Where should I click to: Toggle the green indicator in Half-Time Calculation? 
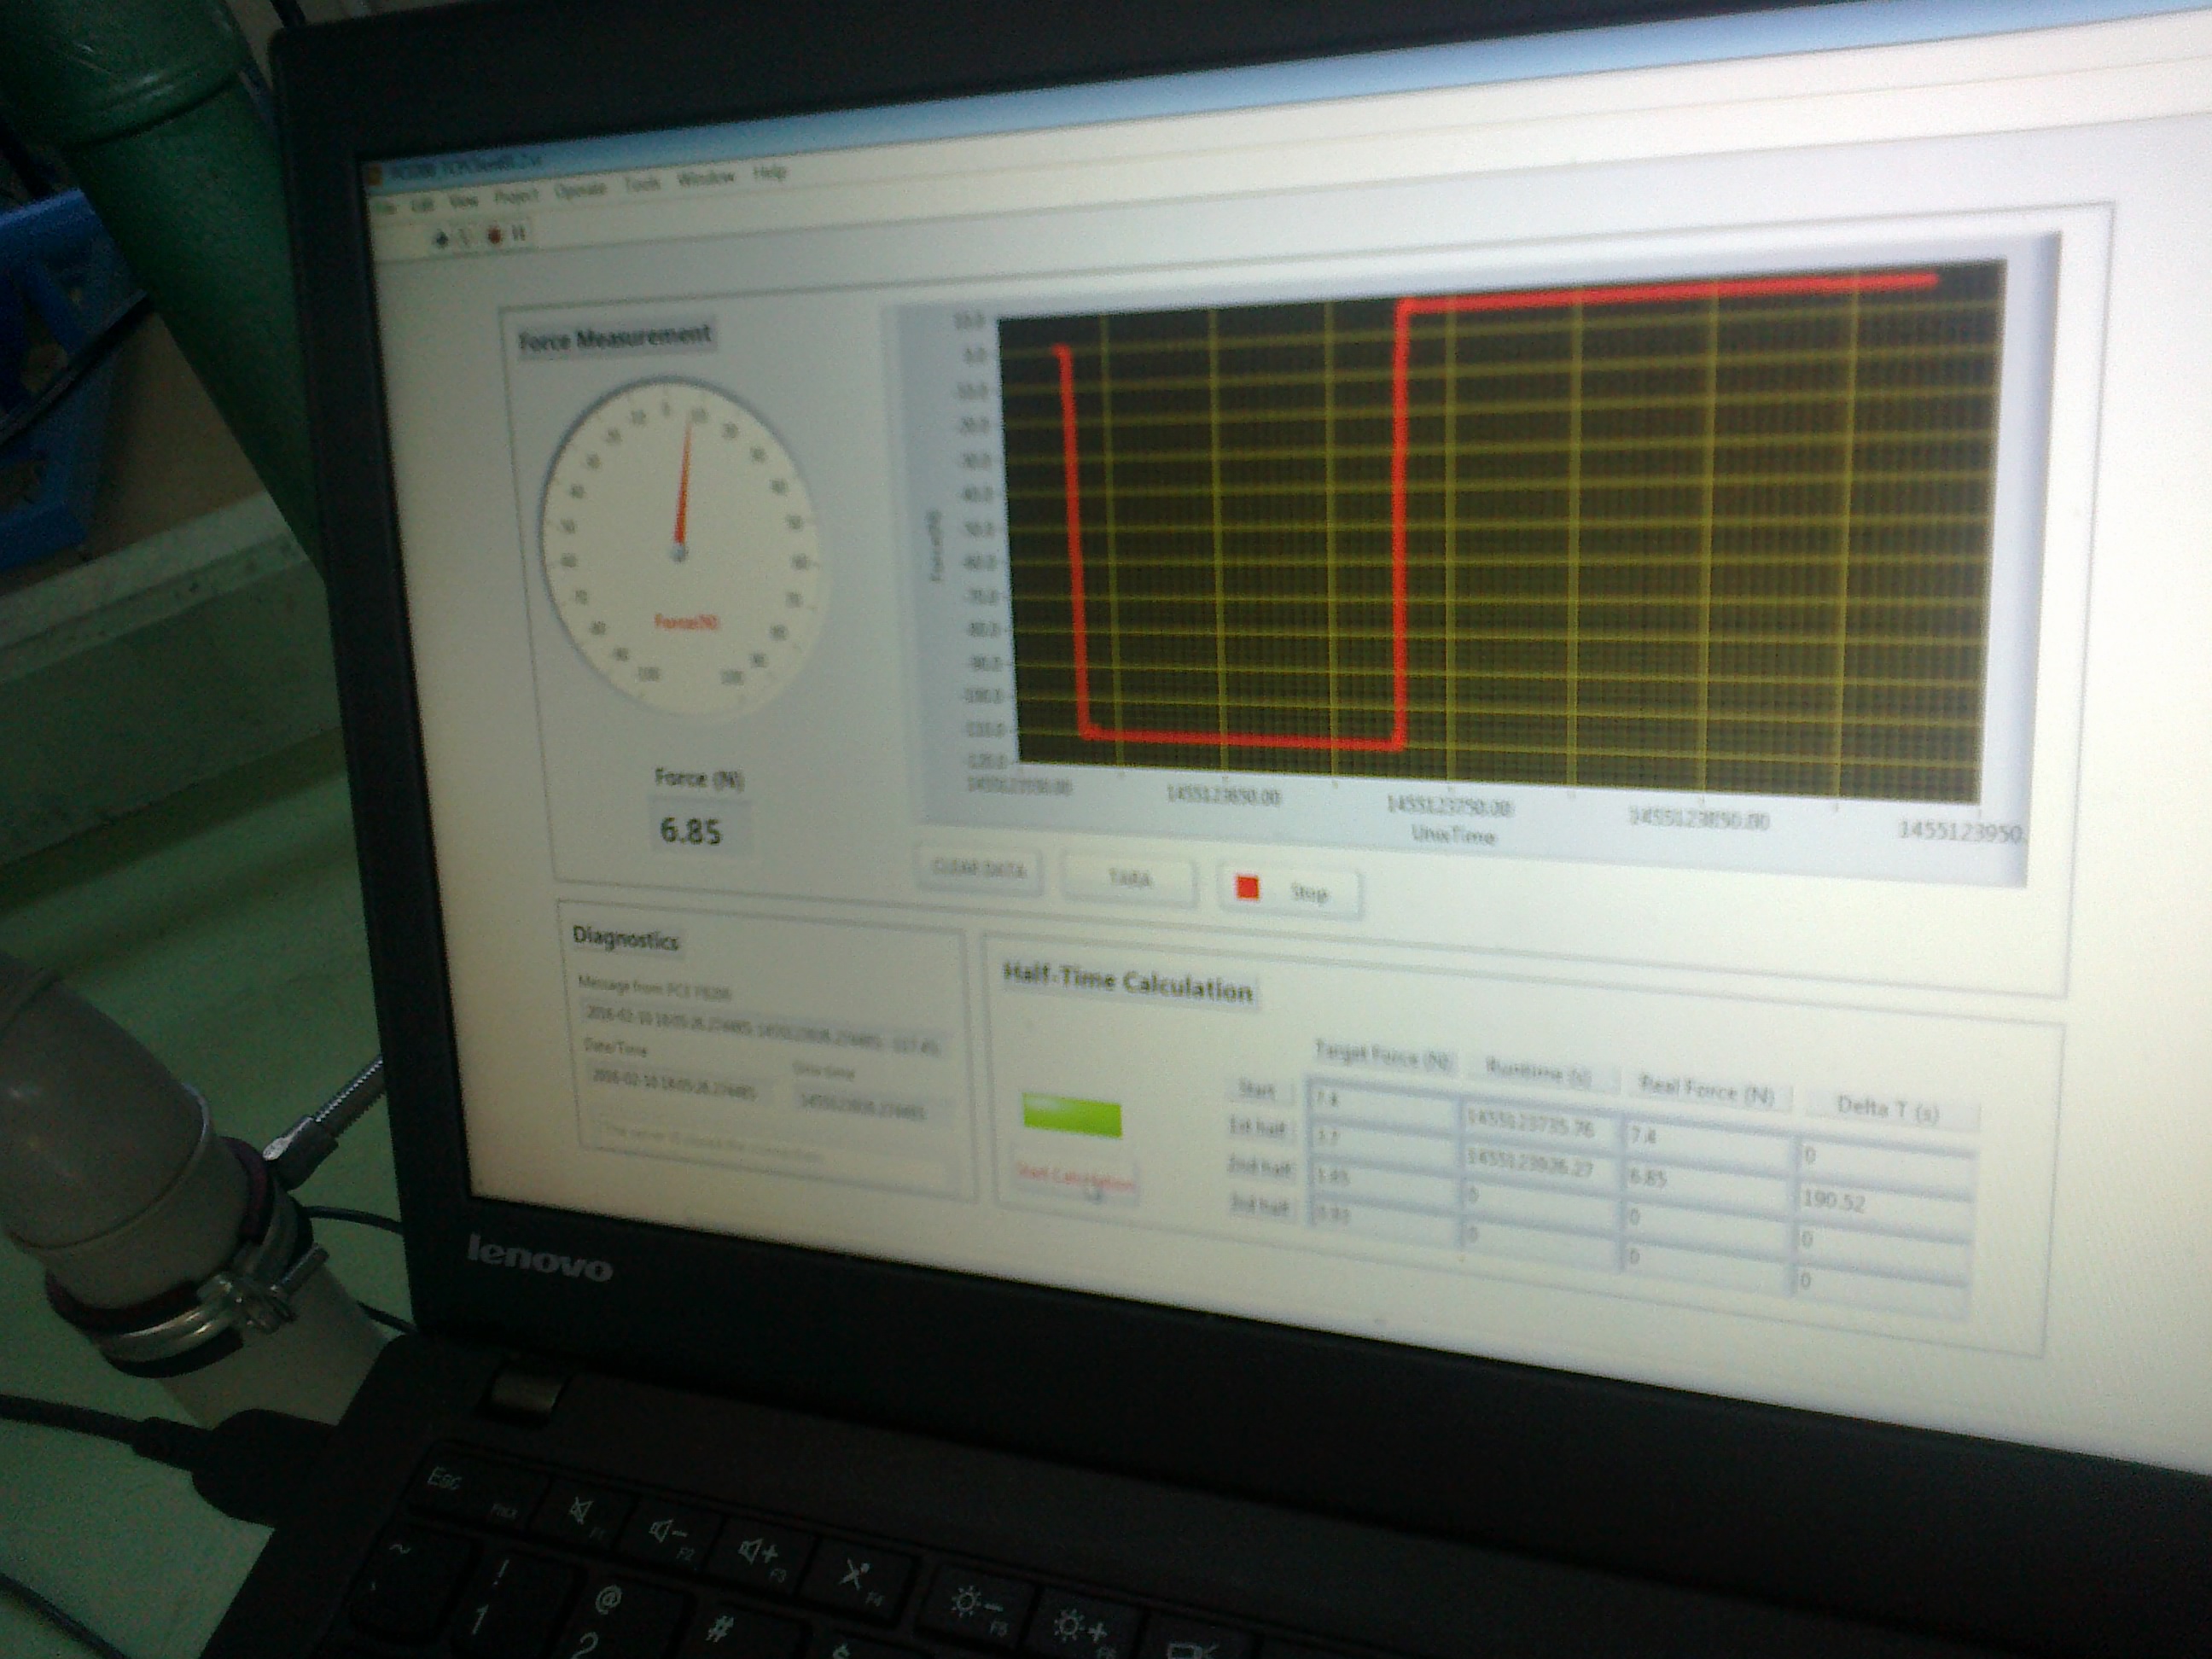point(1071,1119)
